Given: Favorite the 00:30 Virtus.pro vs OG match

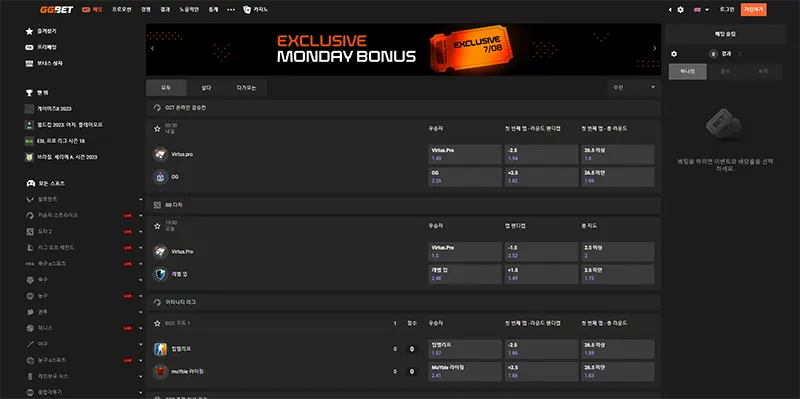Looking at the screenshot, I should (157, 129).
